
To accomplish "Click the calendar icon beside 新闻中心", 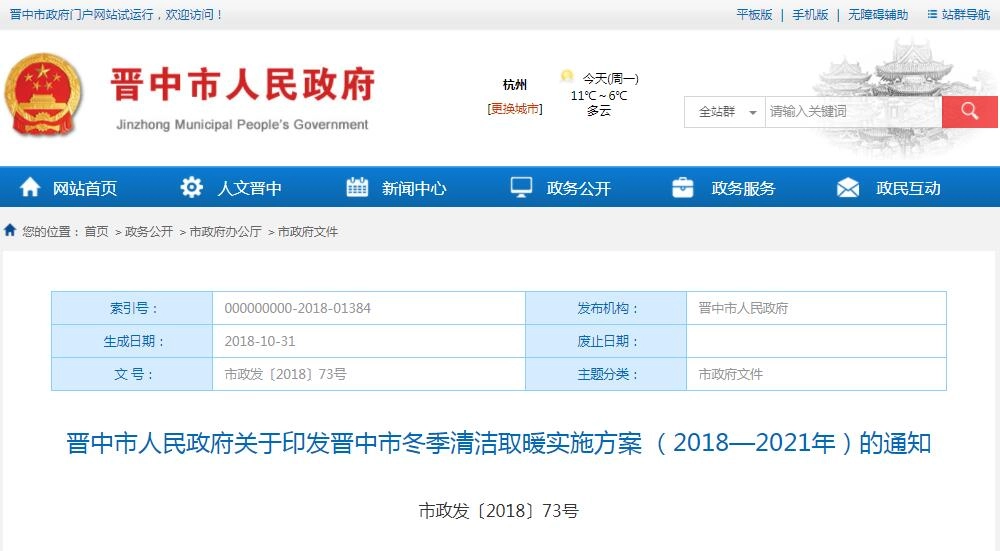I will (x=357, y=188).
